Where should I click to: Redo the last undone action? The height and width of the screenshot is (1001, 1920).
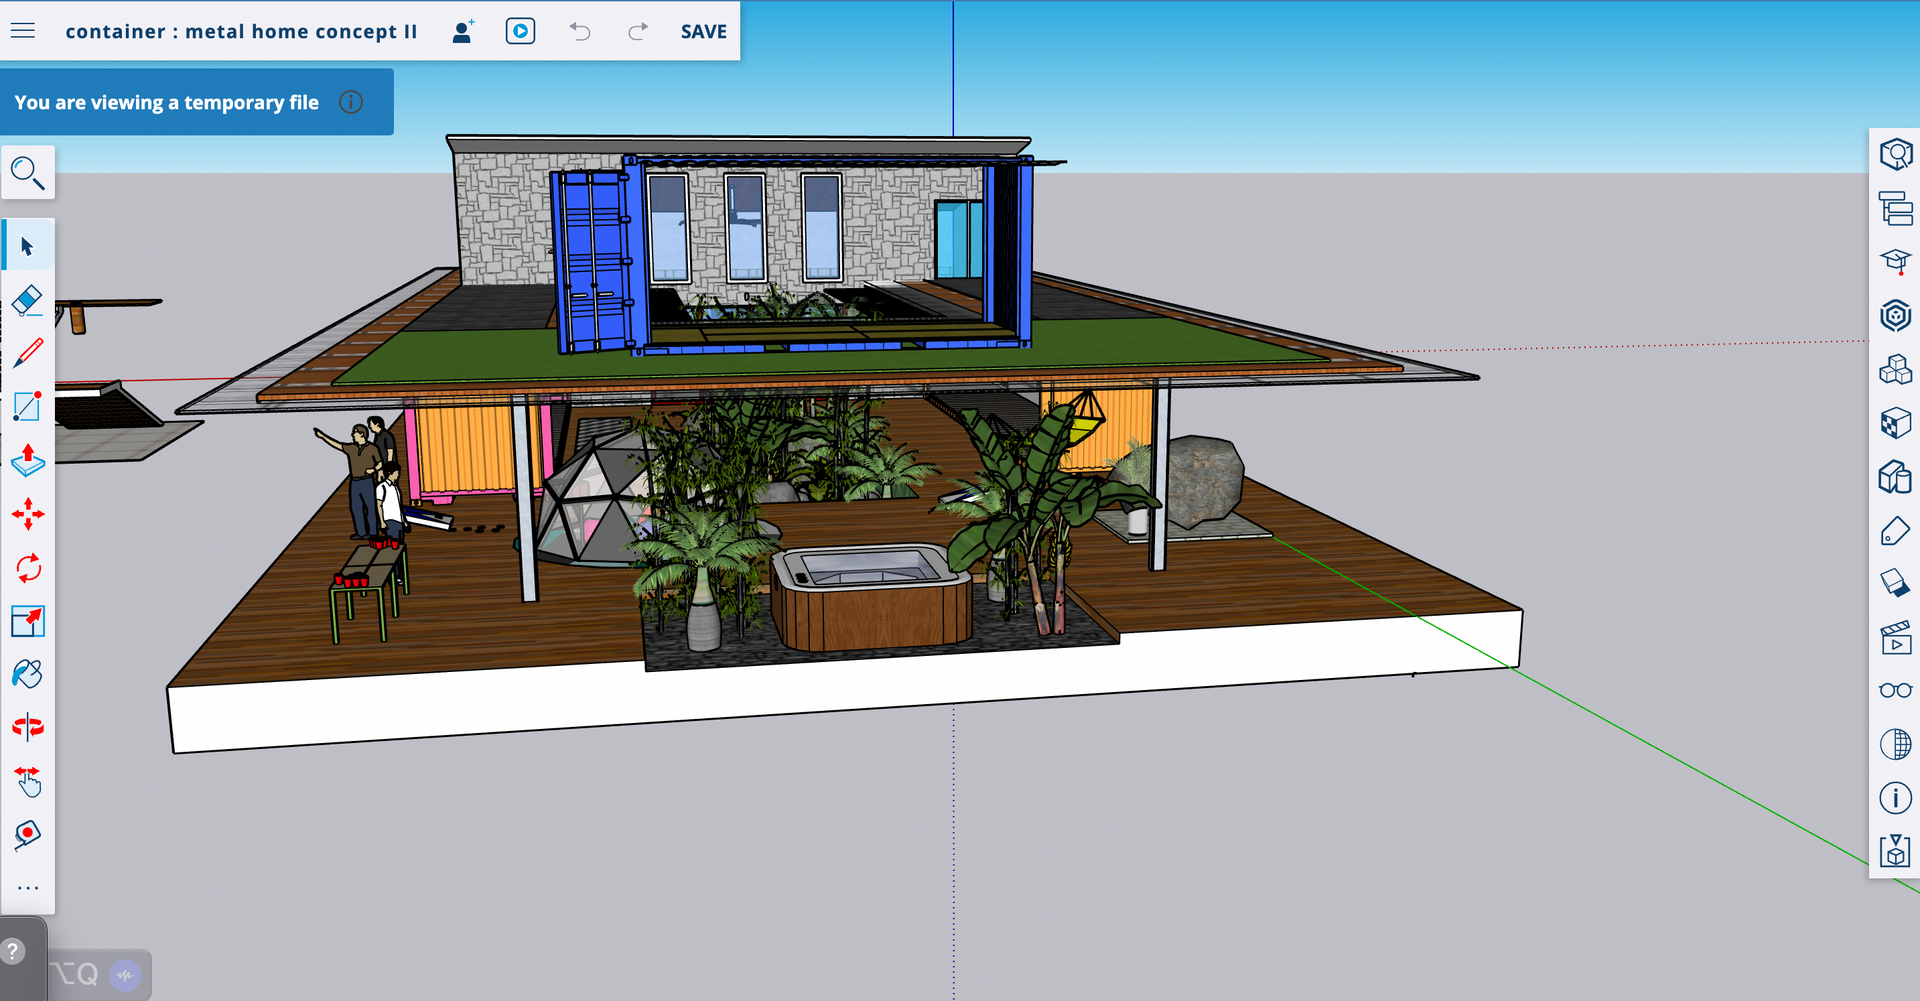(x=637, y=31)
